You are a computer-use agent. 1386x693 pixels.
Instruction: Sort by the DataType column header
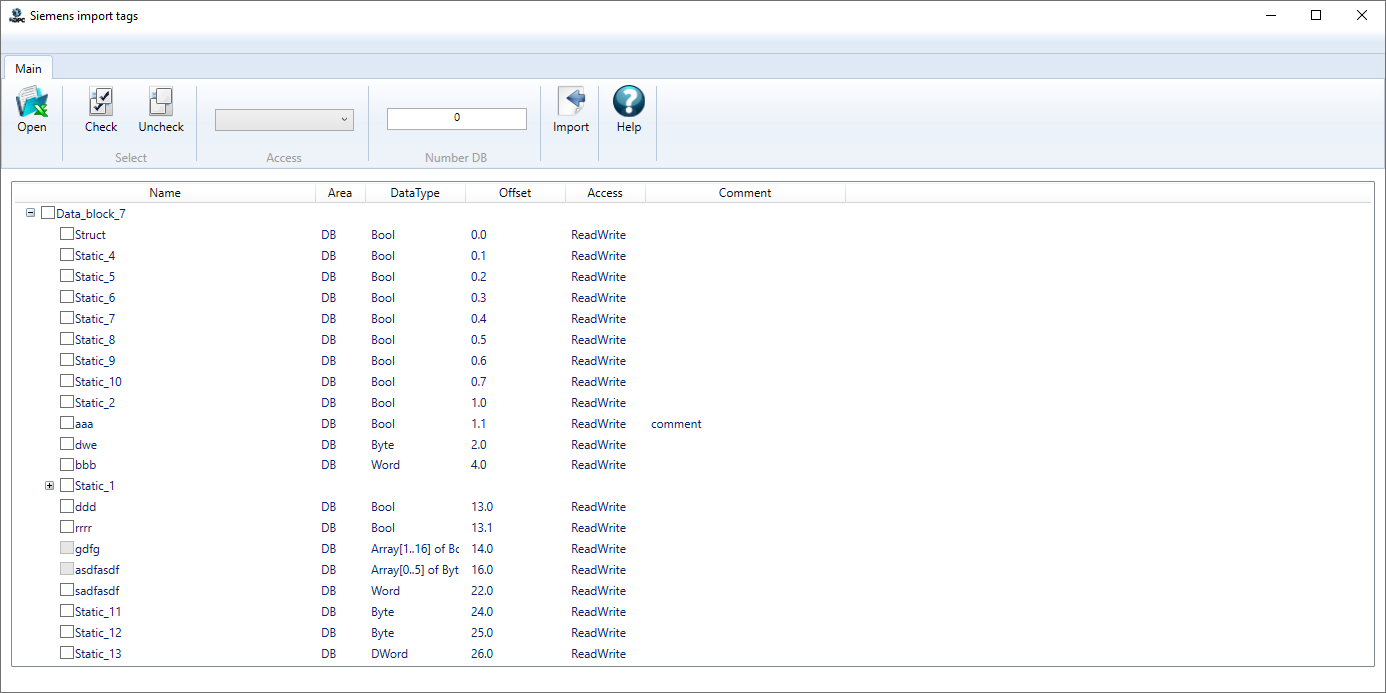pyautogui.click(x=415, y=193)
